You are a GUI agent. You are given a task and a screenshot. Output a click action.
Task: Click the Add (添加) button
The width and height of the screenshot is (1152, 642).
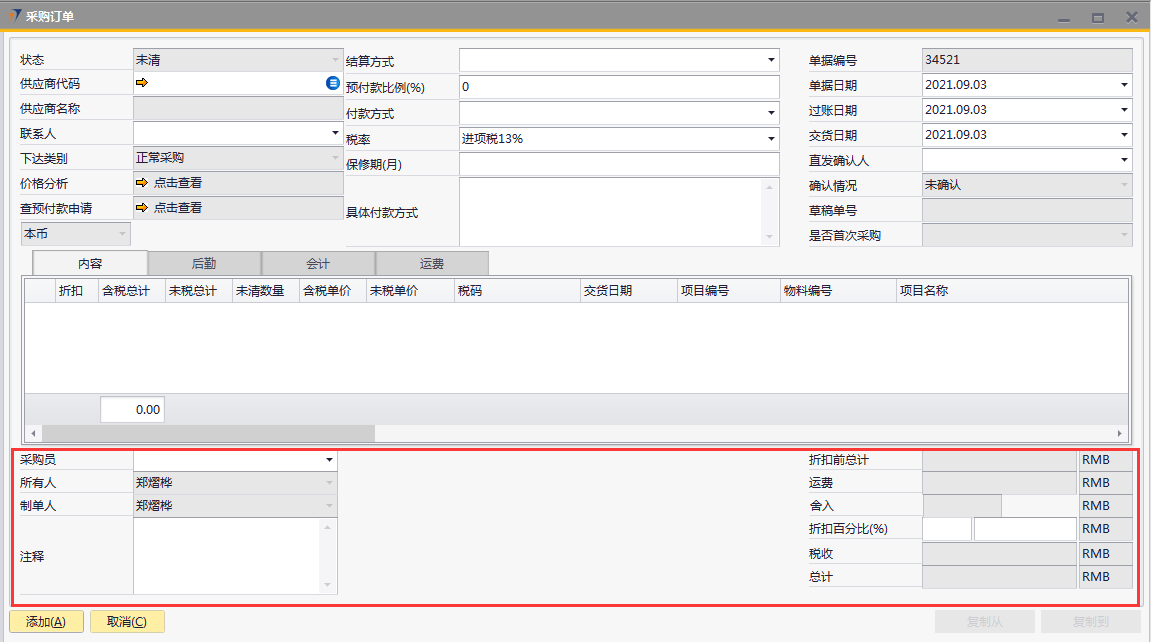(46, 621)
